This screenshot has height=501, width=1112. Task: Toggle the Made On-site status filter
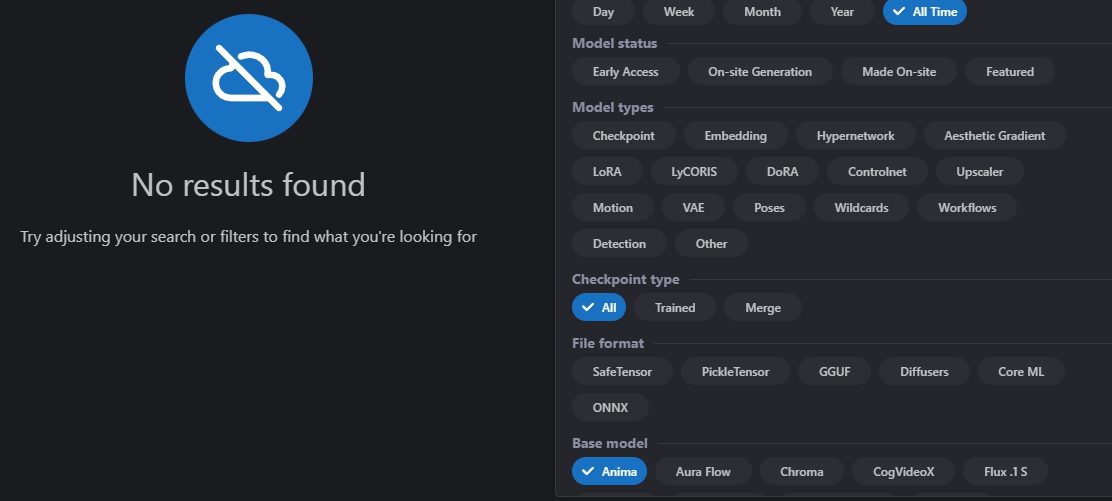pos(899,72)
